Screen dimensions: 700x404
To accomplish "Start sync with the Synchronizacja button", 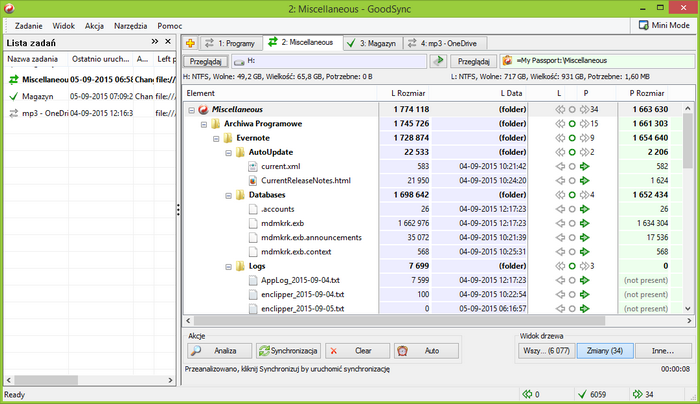I will (x=287, y=351).
